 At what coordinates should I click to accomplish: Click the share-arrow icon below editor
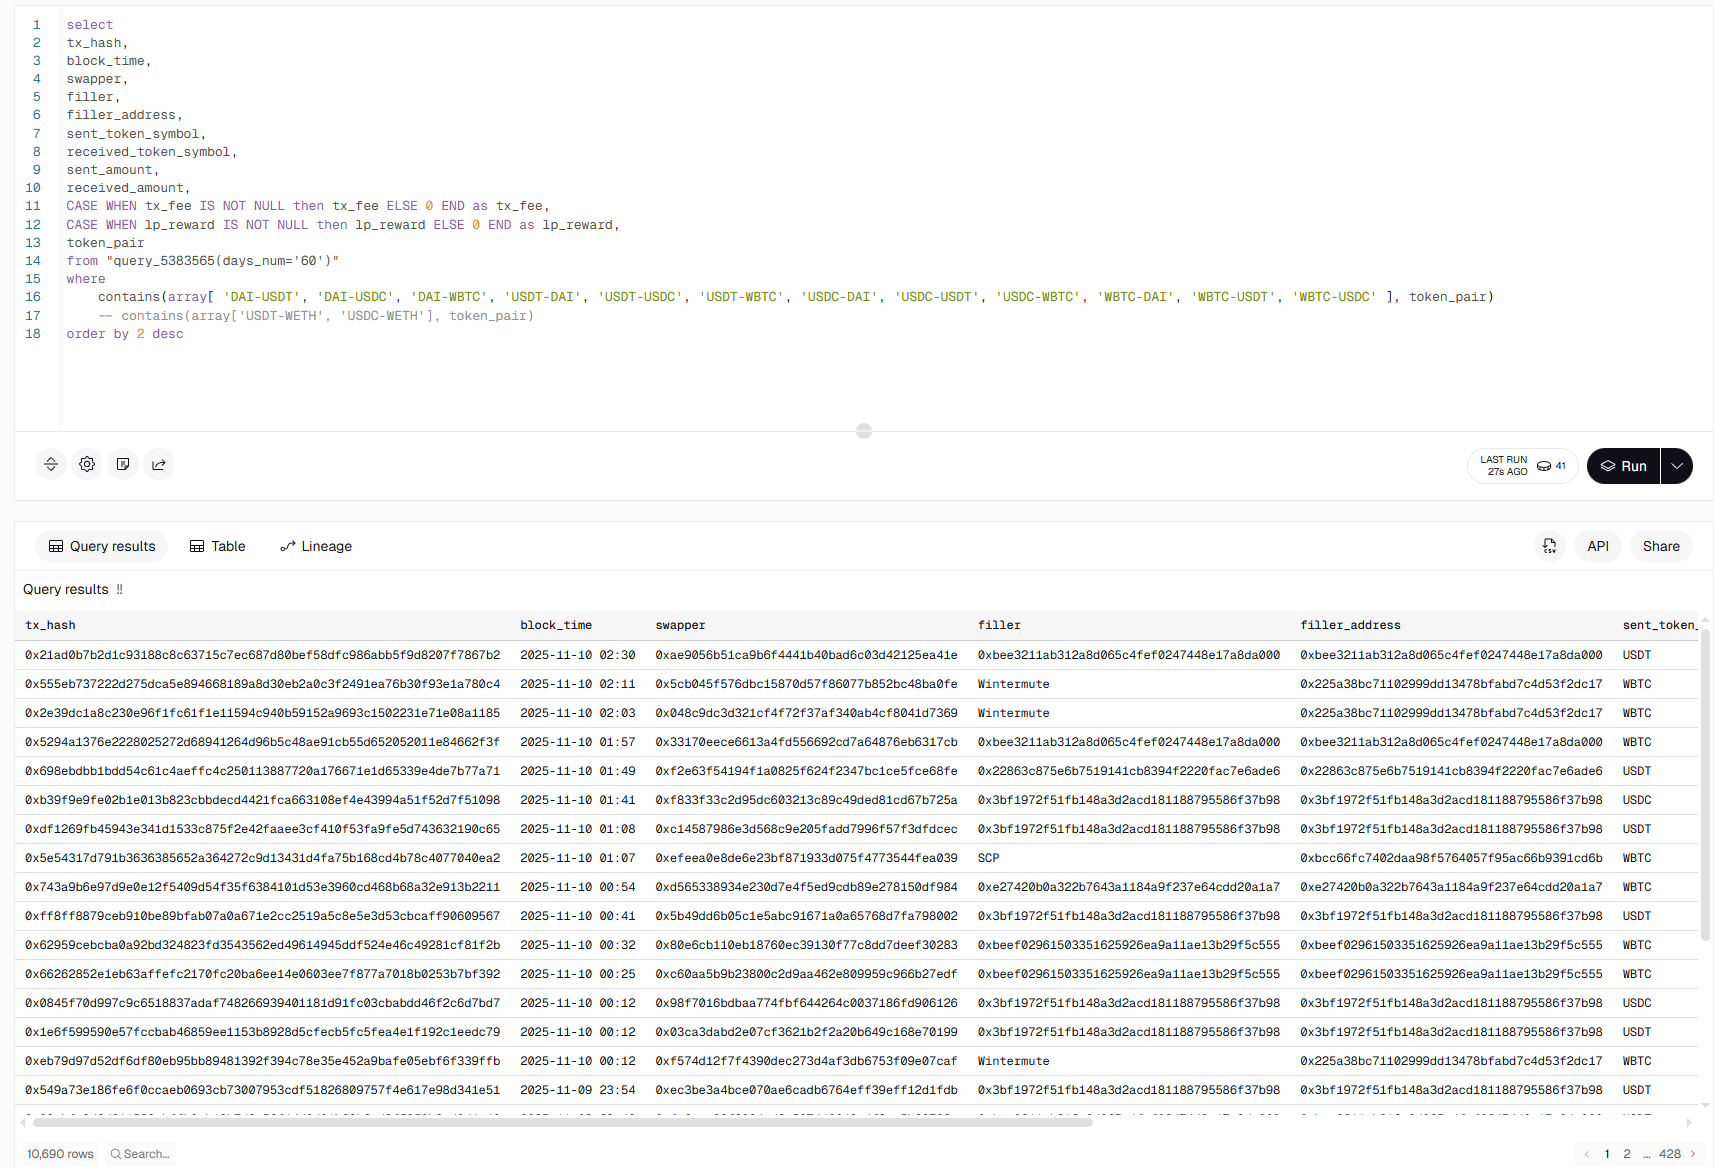pyautogui.click(x=159, y=464)
